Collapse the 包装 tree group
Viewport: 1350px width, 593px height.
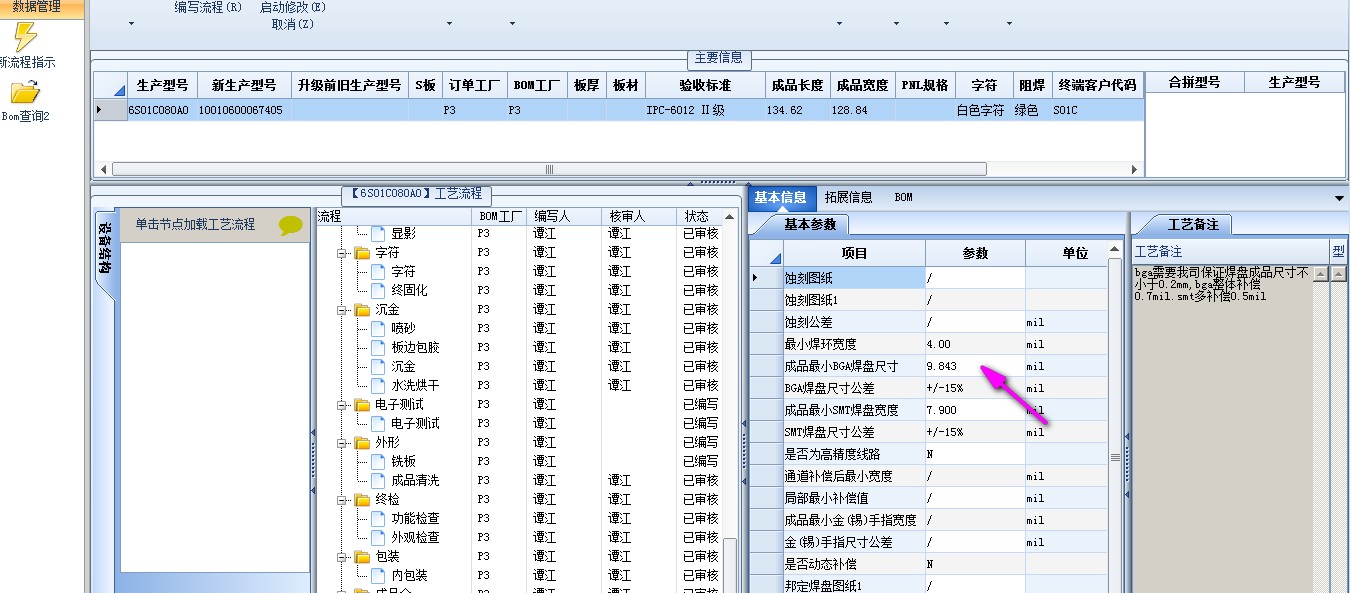[x=342, y=557]
